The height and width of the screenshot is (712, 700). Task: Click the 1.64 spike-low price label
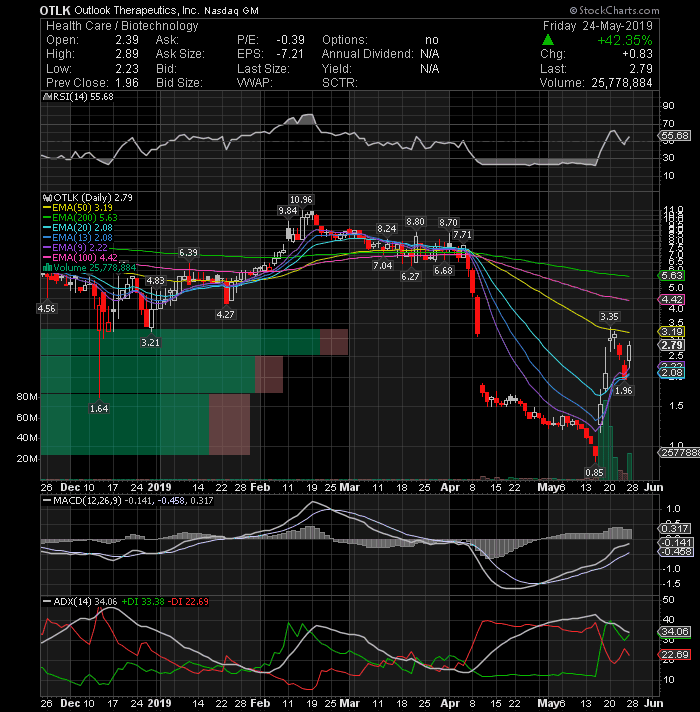pos(99,408)
